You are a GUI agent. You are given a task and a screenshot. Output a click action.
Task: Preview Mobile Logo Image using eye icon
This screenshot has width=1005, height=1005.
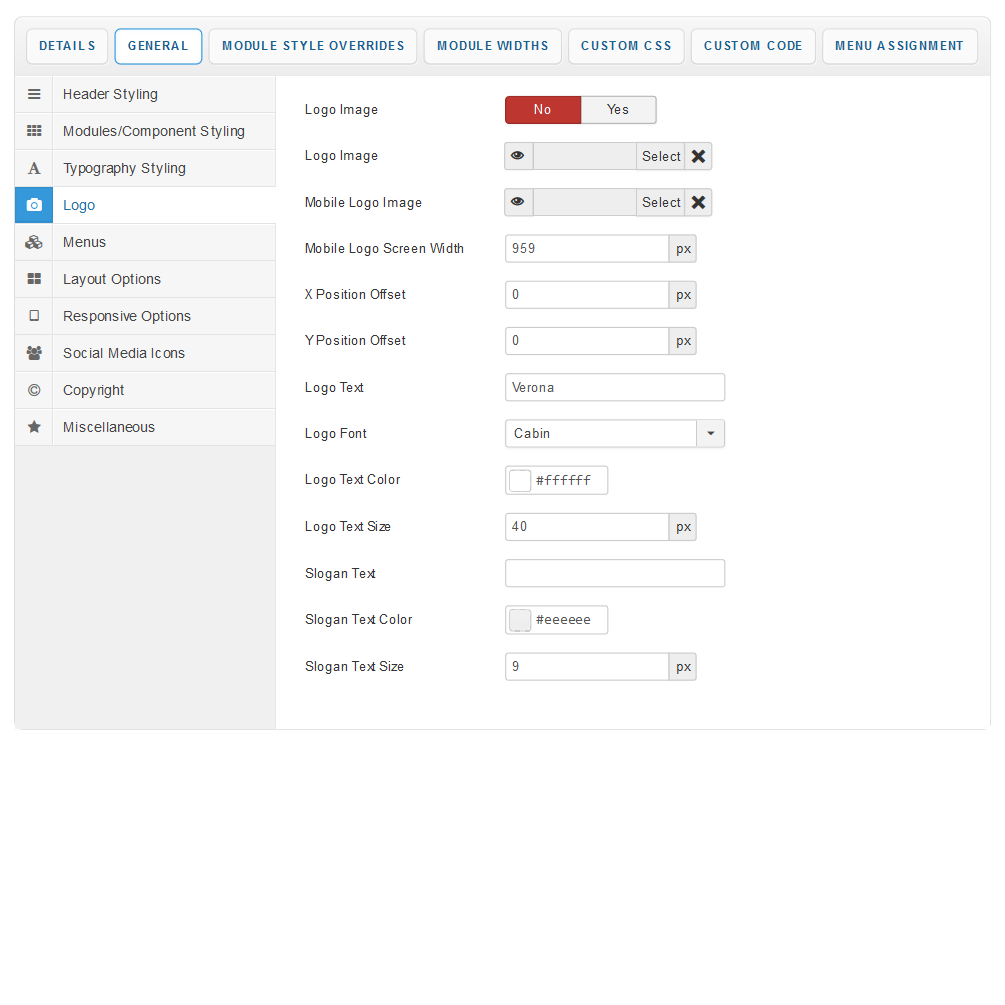click(518, 203)
